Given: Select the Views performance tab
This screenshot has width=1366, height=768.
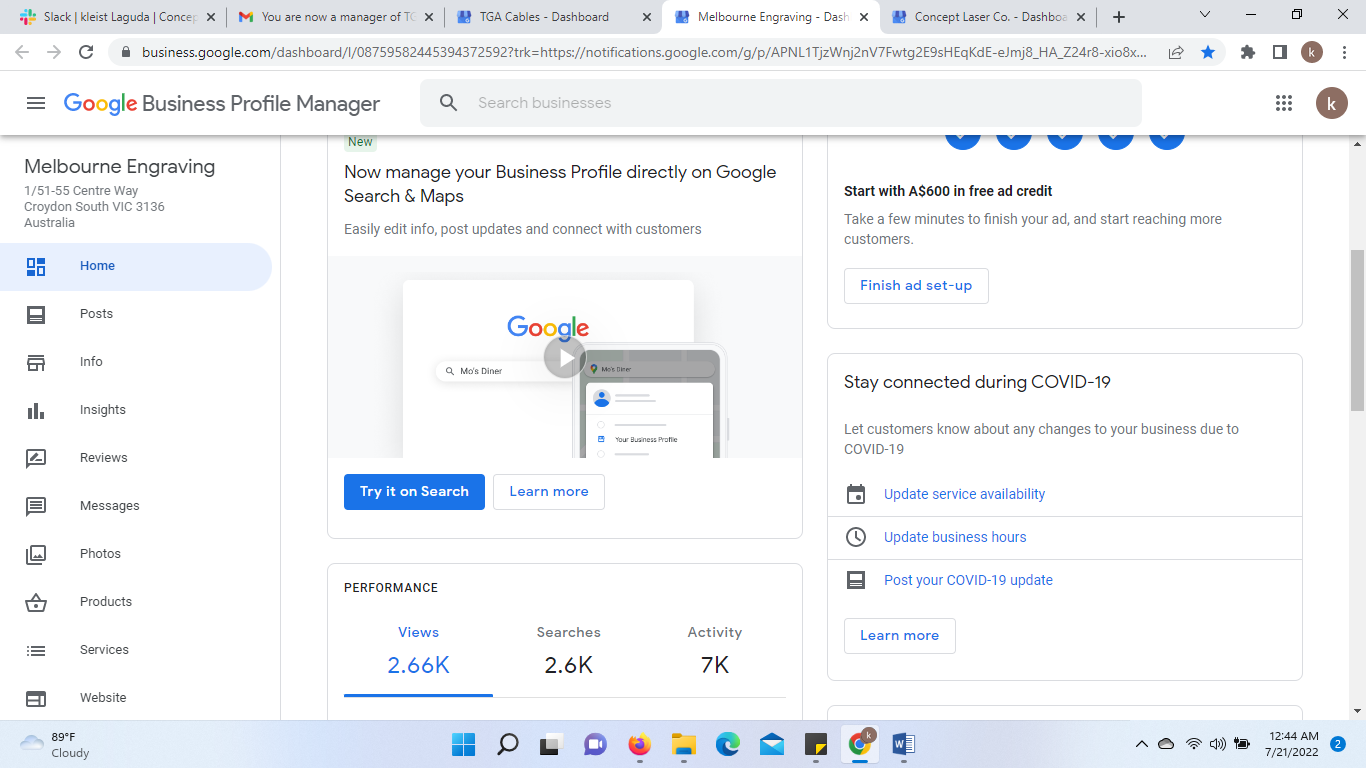Looking at the screenshot, I should (x=418, y=651).
